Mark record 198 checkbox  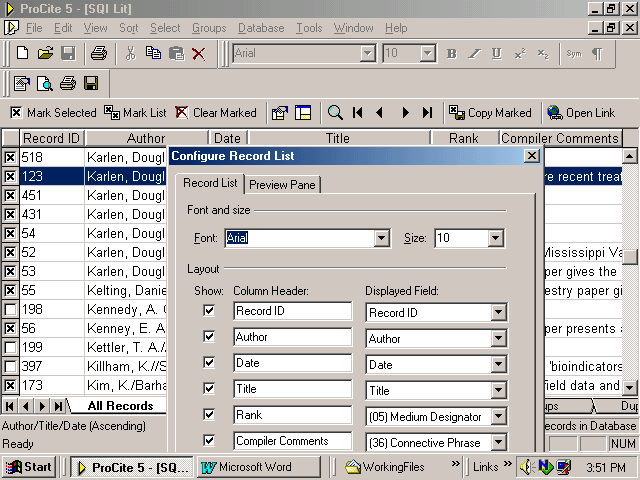coord(10,309)
